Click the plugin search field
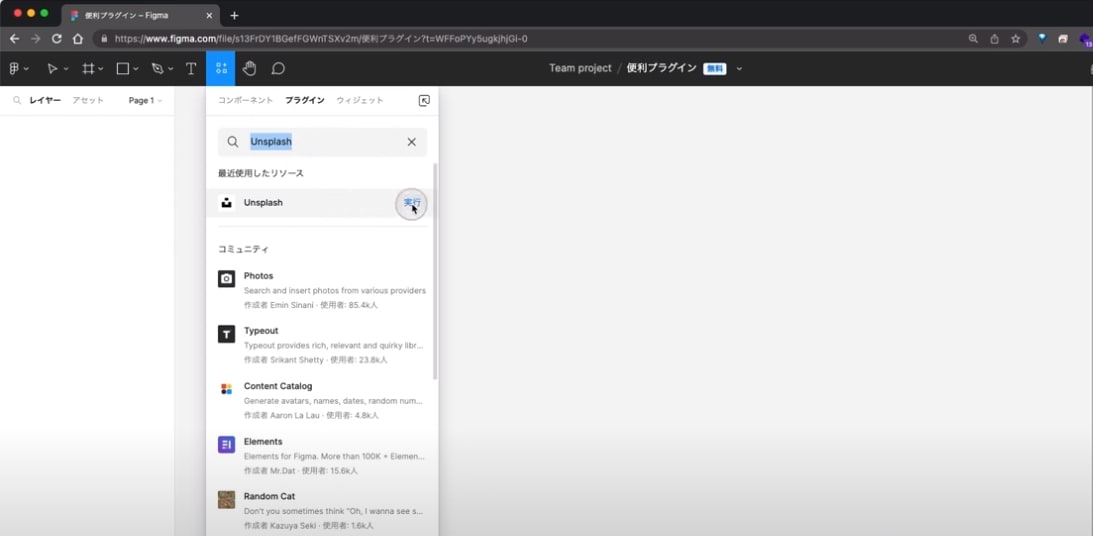 click(322, 142)
